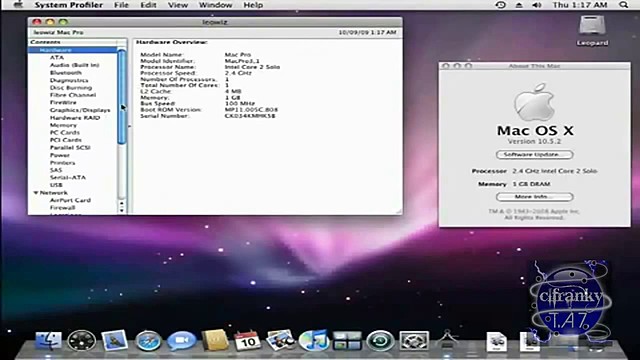
Task: Launch Safari from the Dock
Action: click(148, 340)
